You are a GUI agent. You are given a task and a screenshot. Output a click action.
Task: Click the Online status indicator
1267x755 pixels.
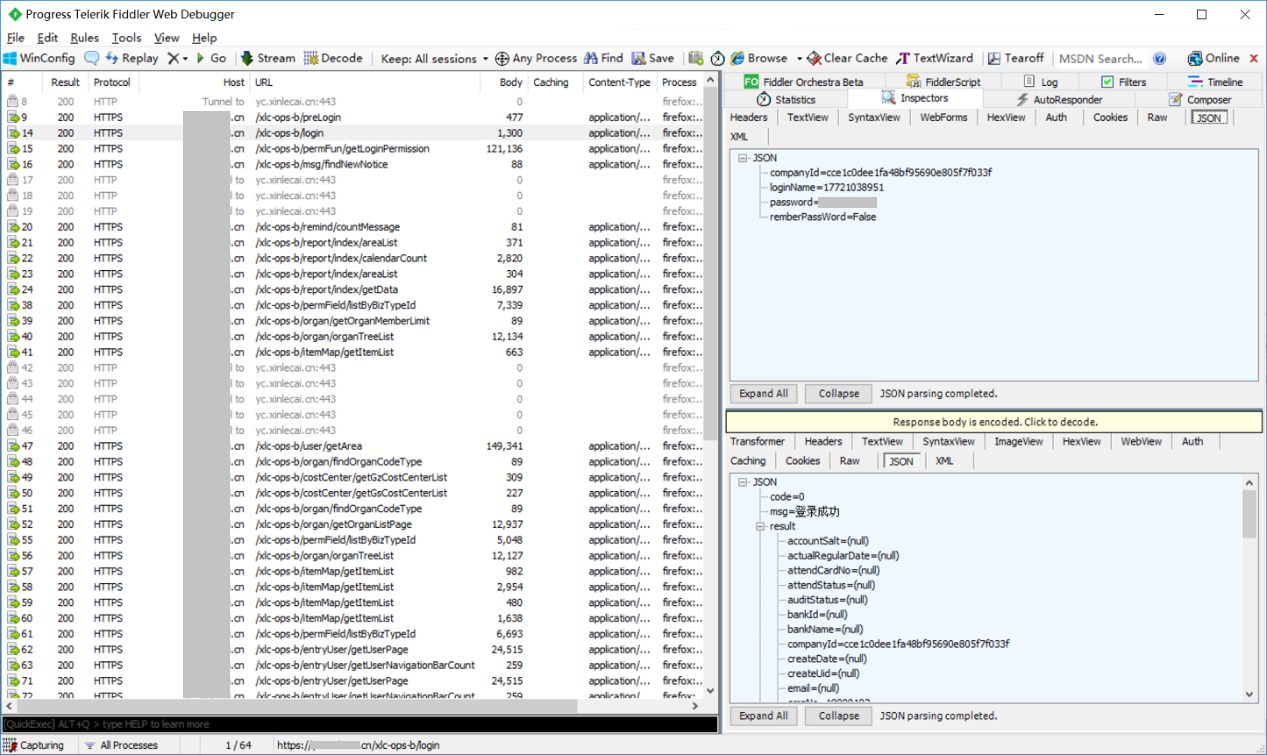1213,58
